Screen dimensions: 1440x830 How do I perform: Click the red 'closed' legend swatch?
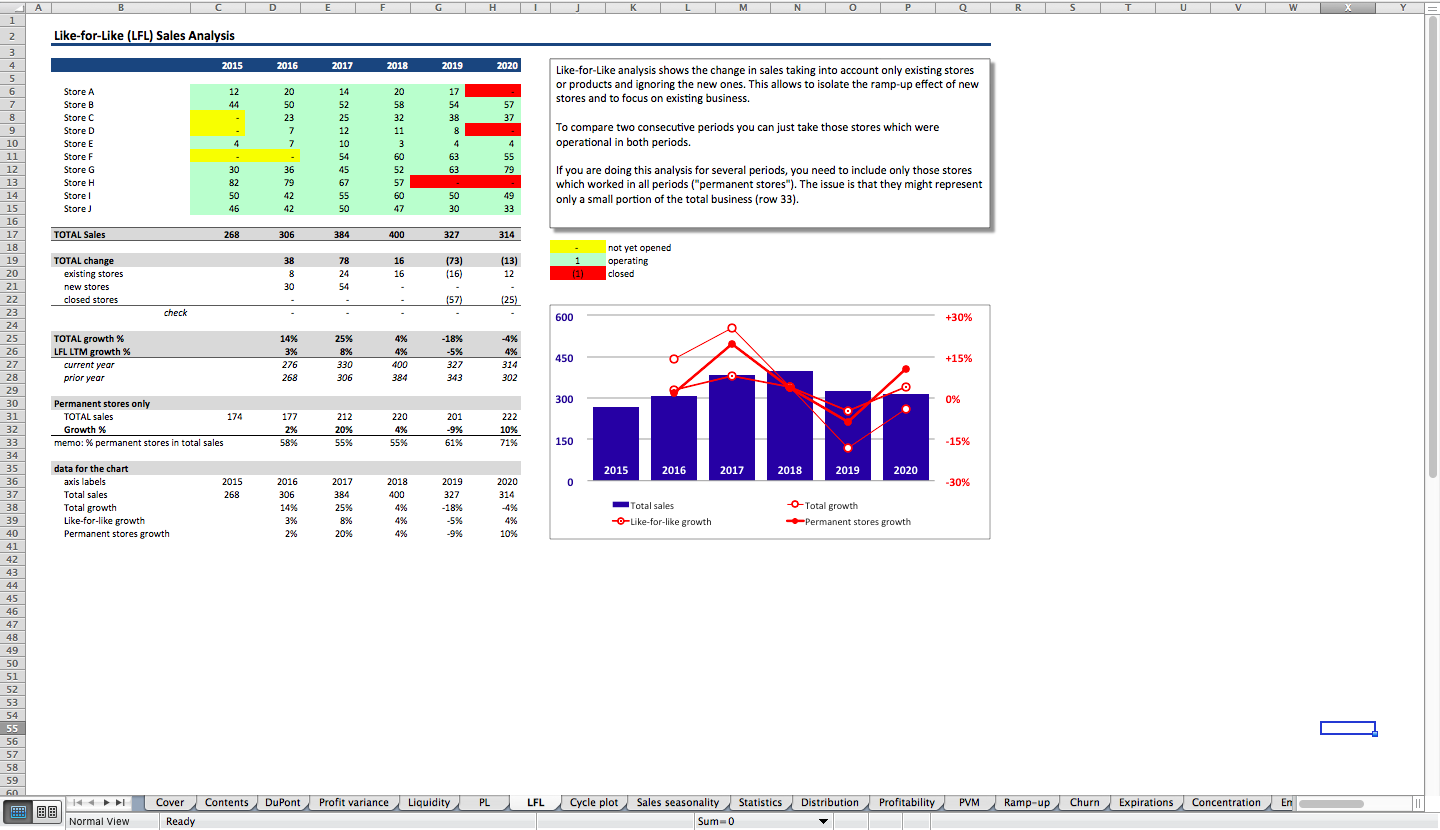(x=577, y=273)
